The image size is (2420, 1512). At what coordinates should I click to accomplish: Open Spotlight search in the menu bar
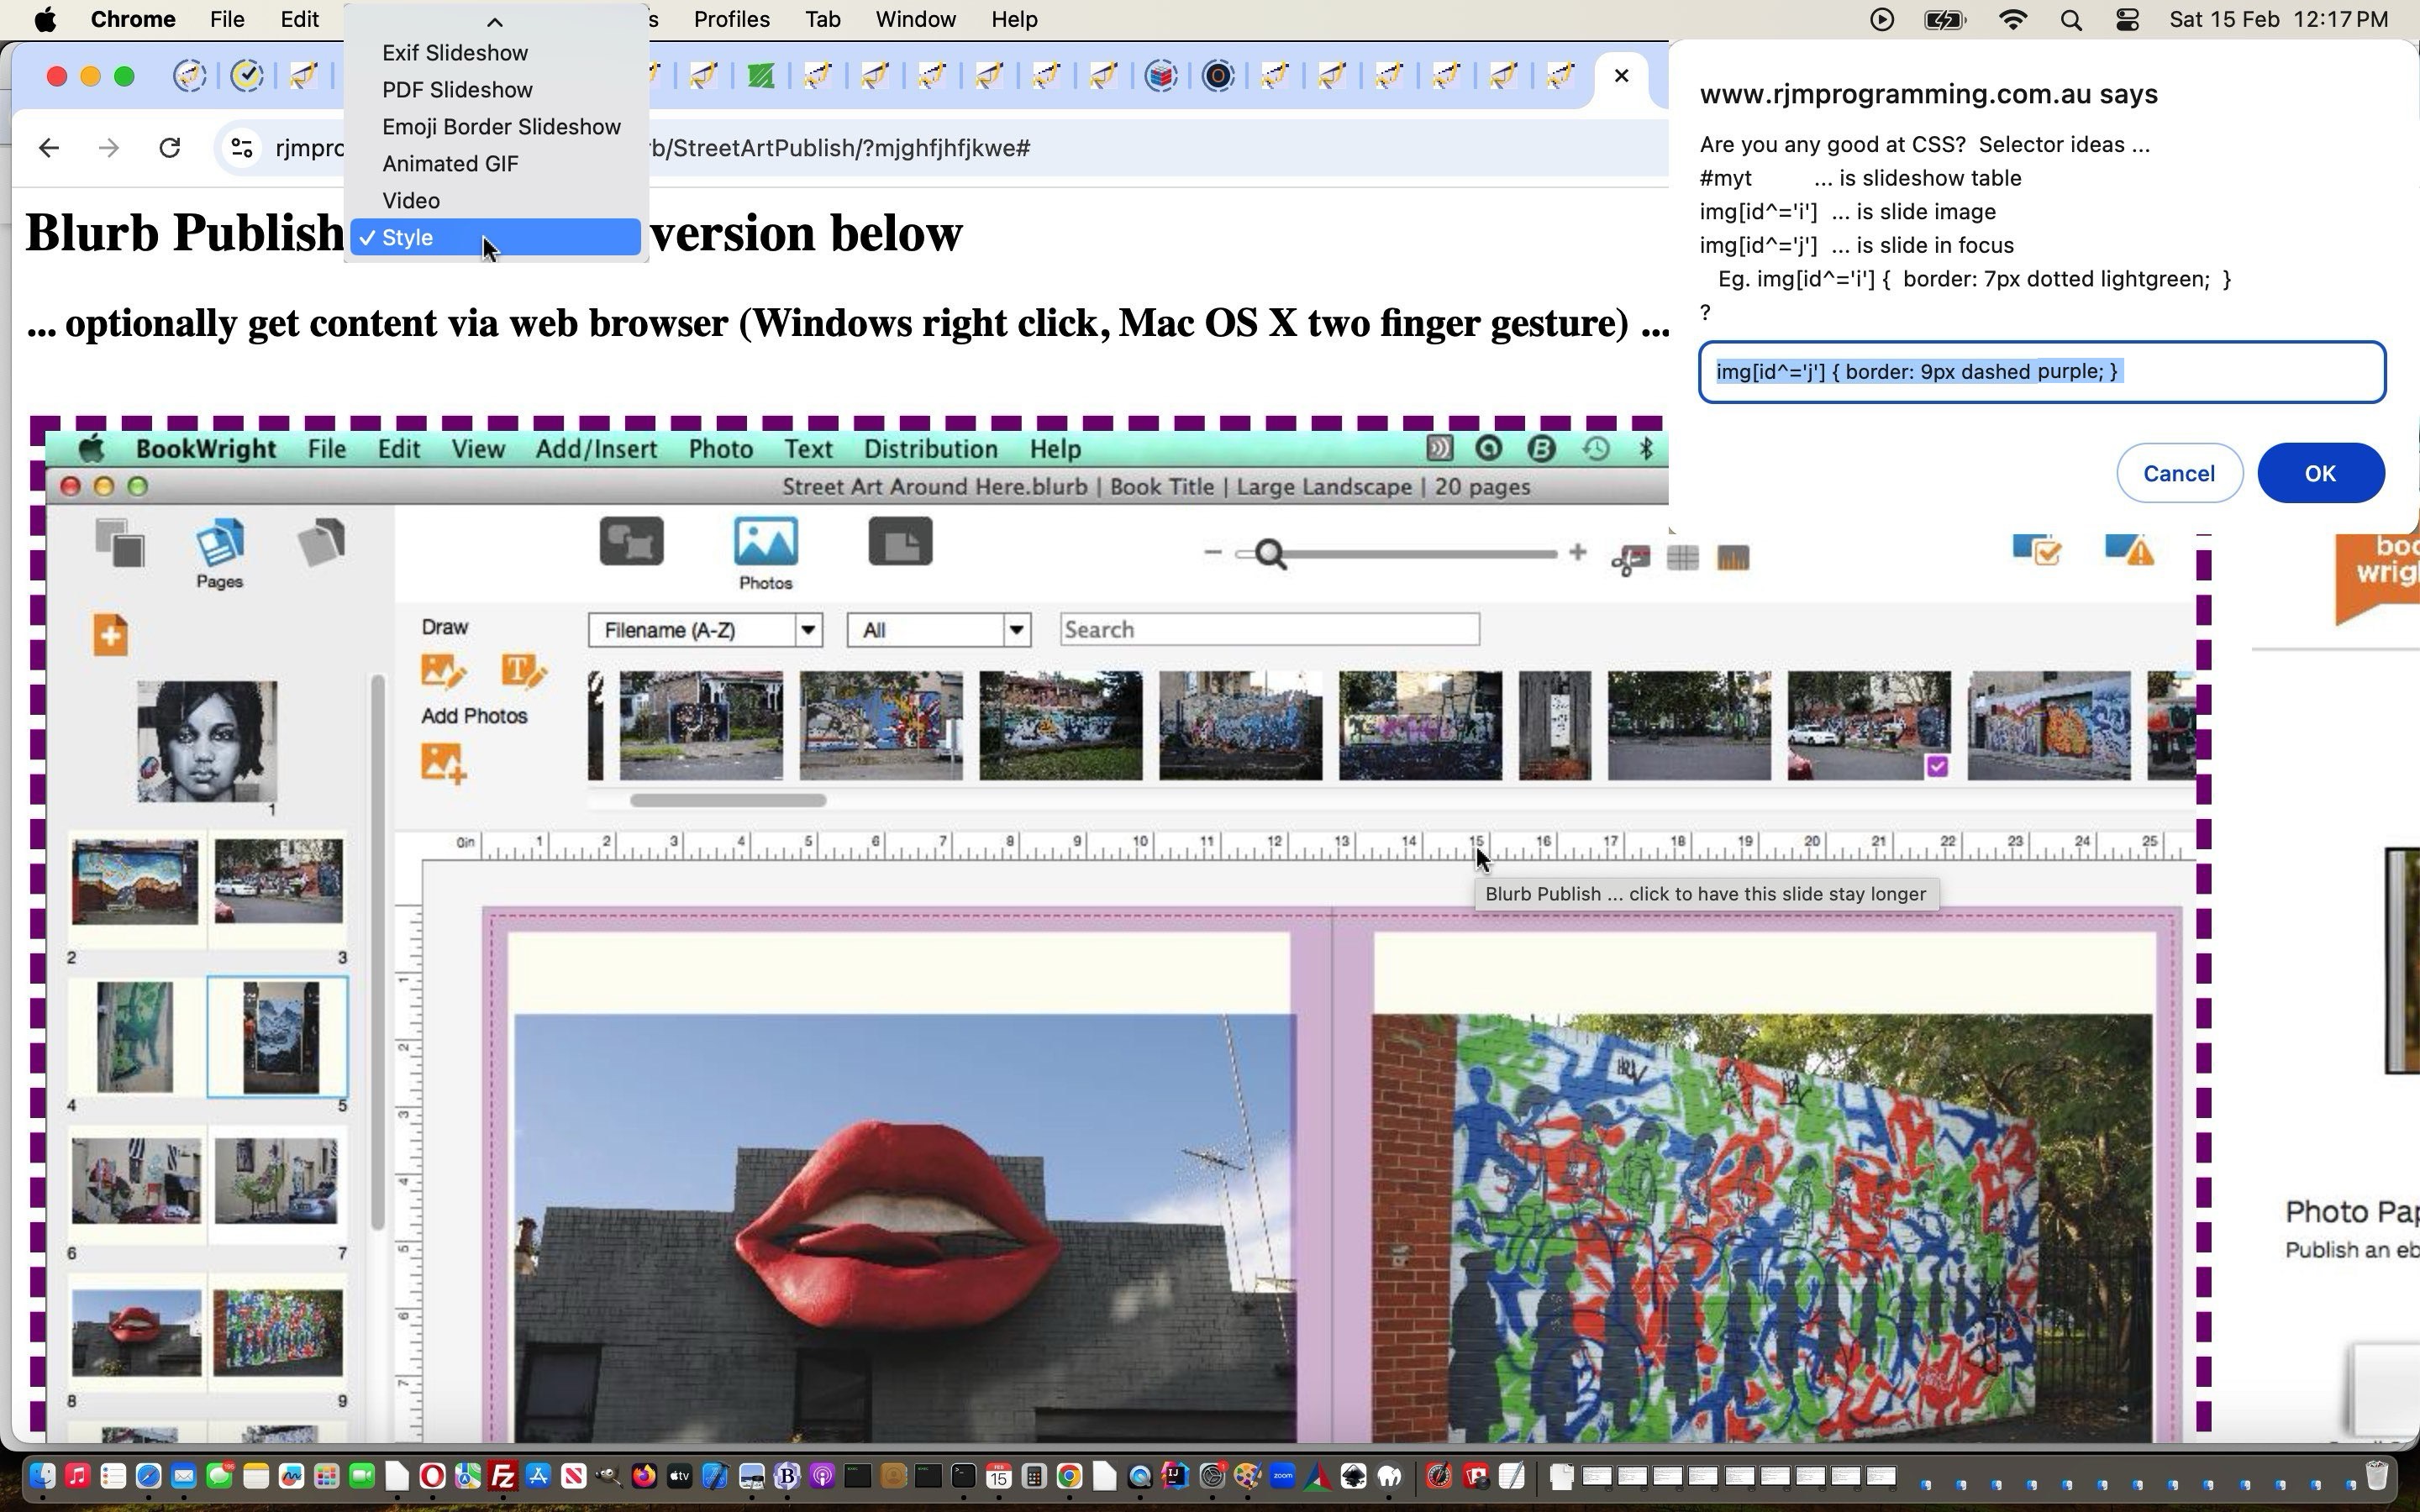coord(2071,20)
